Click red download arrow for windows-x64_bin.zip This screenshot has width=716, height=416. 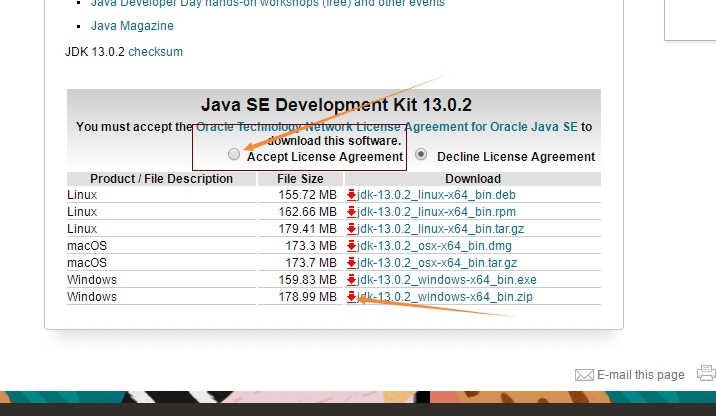click(351, 297)
